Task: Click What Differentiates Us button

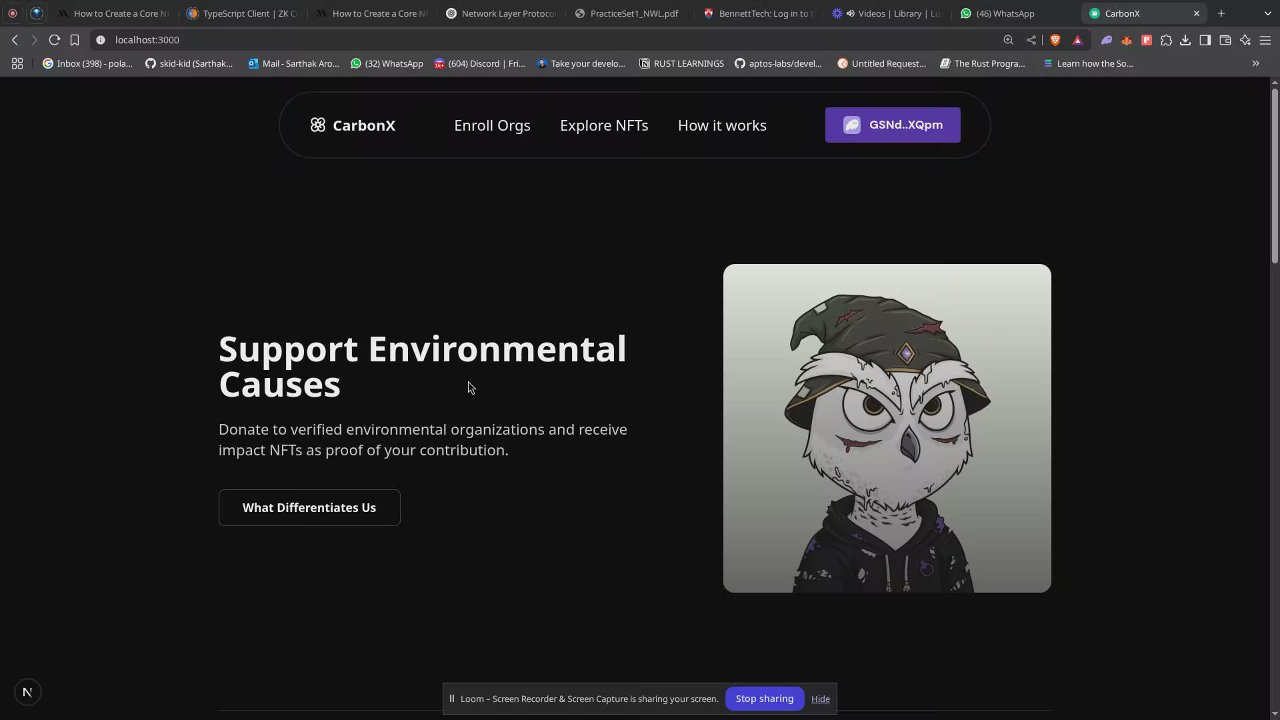Action: click(309, 507)
